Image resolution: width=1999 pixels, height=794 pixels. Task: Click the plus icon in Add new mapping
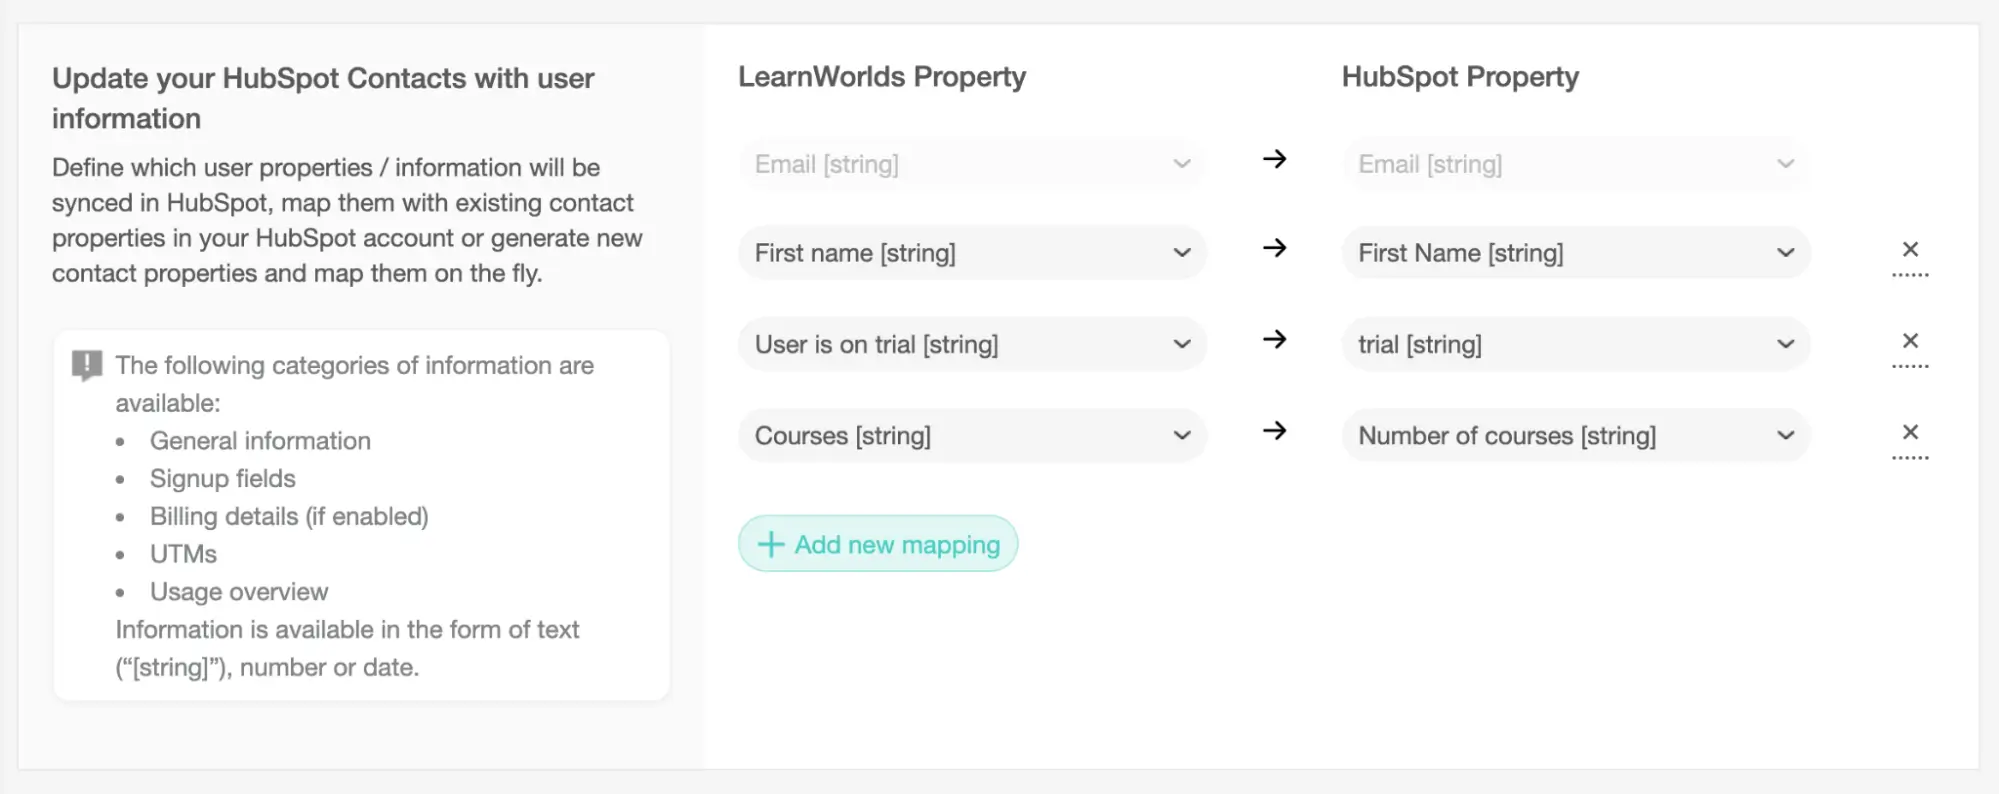pos(770,544)
